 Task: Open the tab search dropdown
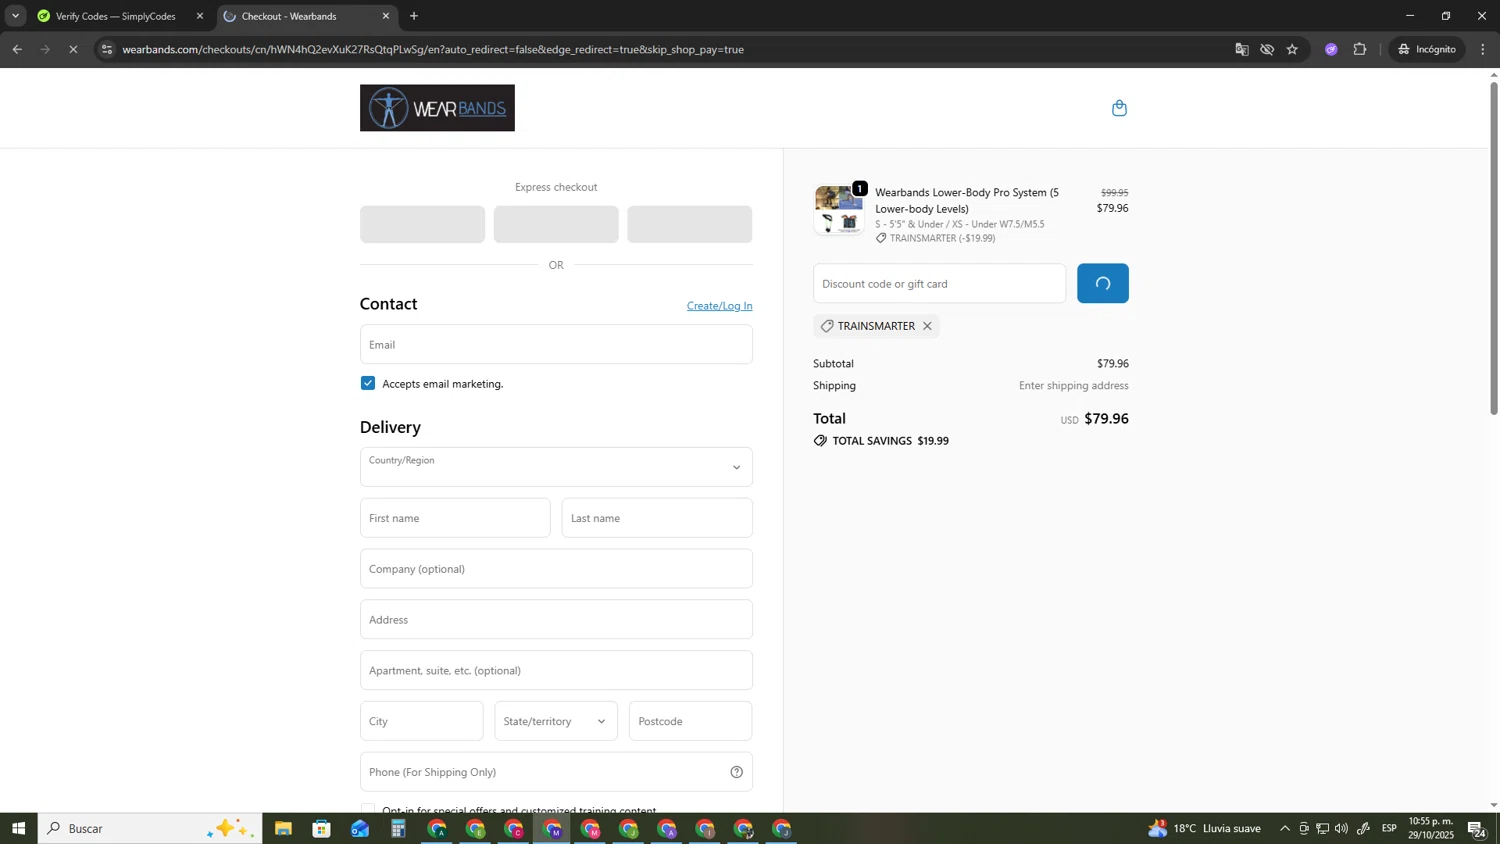click(15, 16)
